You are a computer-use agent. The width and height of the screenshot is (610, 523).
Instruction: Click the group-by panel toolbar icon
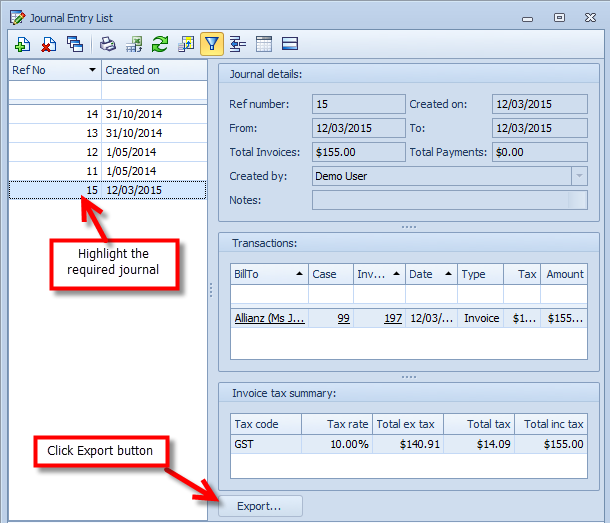pos(238,44)
